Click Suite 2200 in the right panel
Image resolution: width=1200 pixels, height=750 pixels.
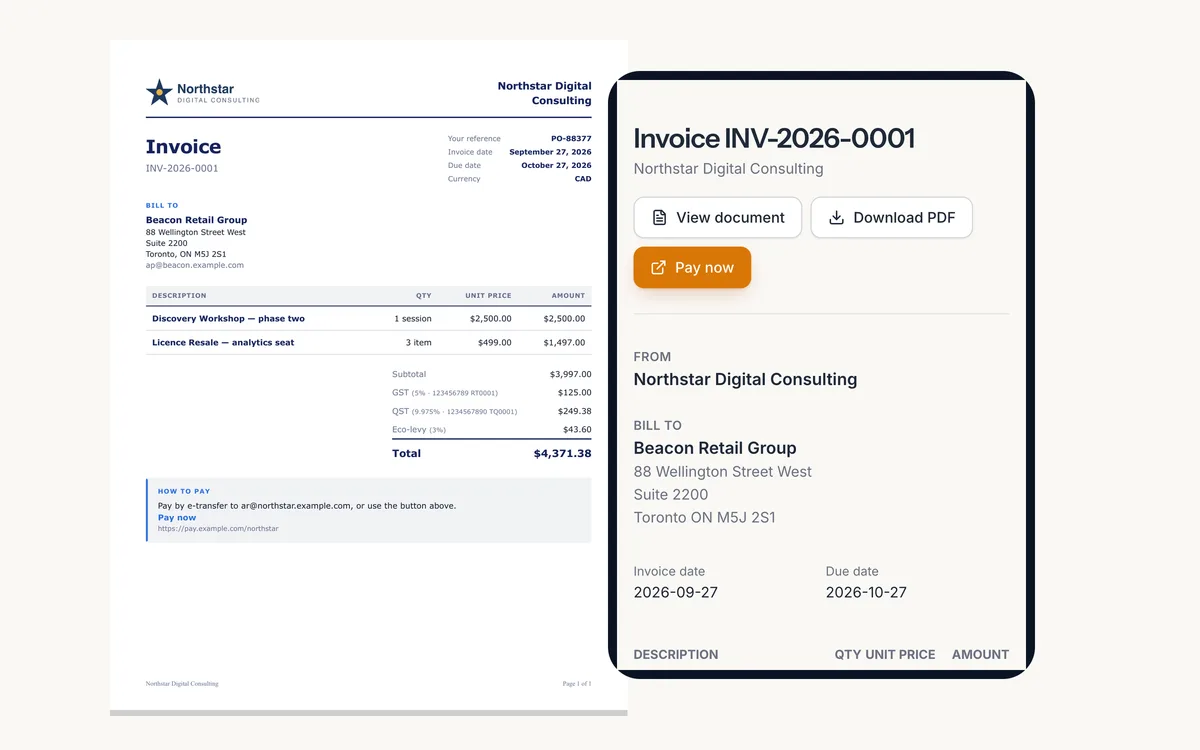(x=671, y=494)
